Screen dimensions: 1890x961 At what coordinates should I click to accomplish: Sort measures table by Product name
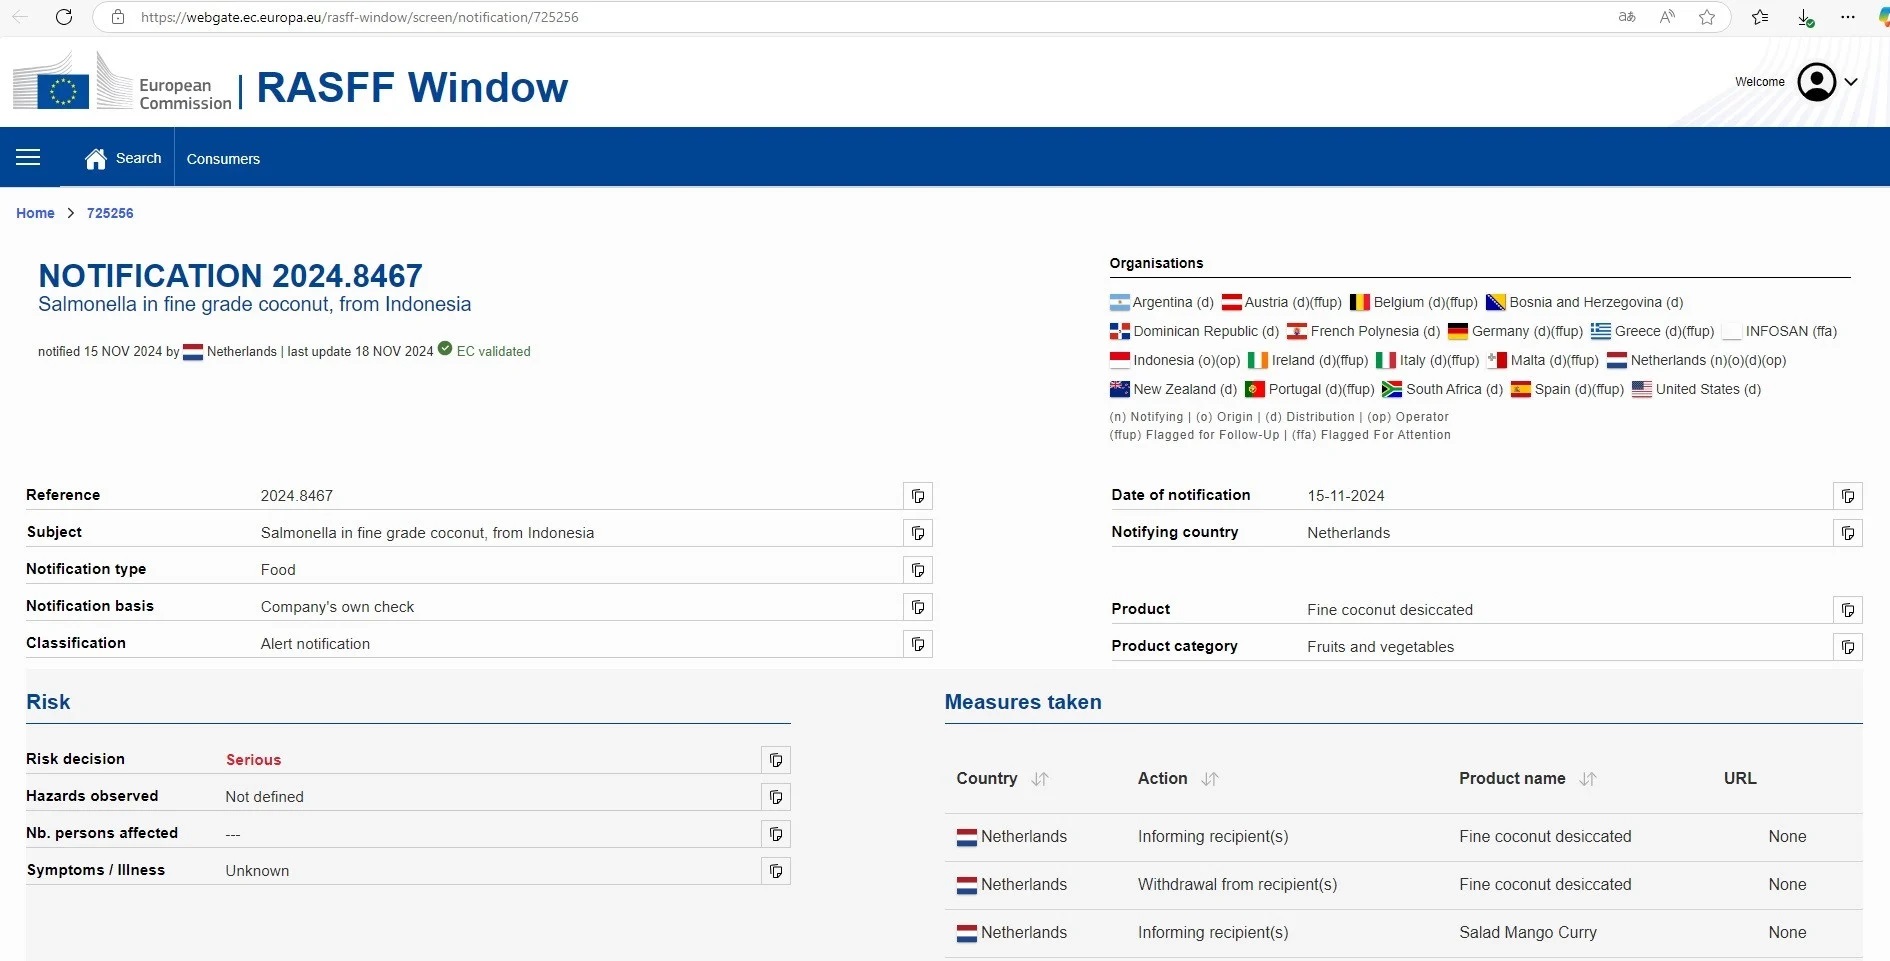pos(1588,779)
